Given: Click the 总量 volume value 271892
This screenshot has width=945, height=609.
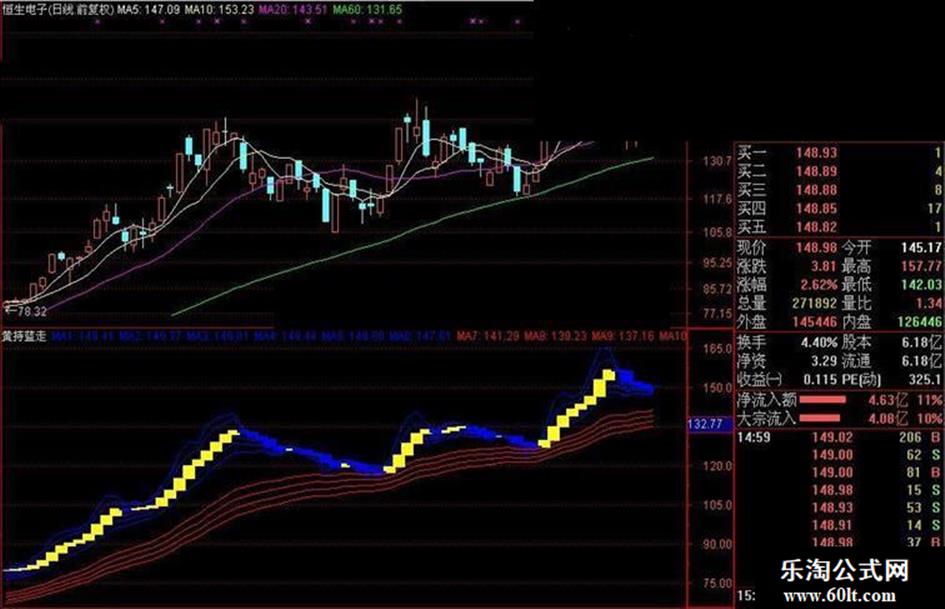Looking at the screenshot, I should (x=814, y=303).
